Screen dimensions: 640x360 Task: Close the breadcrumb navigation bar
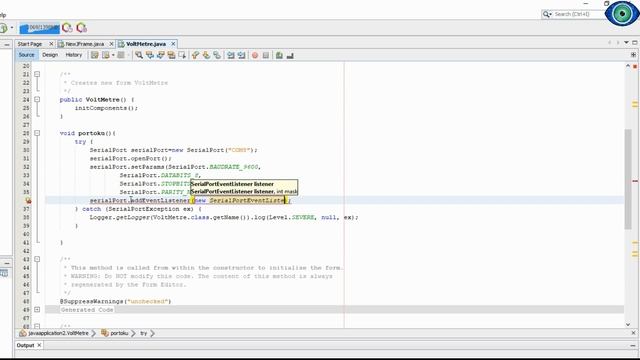[x=633, y=333]
